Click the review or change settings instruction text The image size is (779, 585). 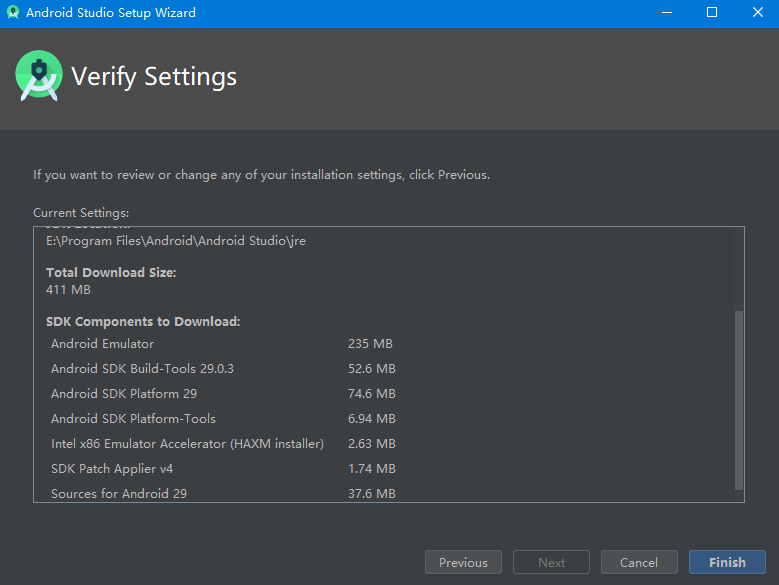(261, 175)
